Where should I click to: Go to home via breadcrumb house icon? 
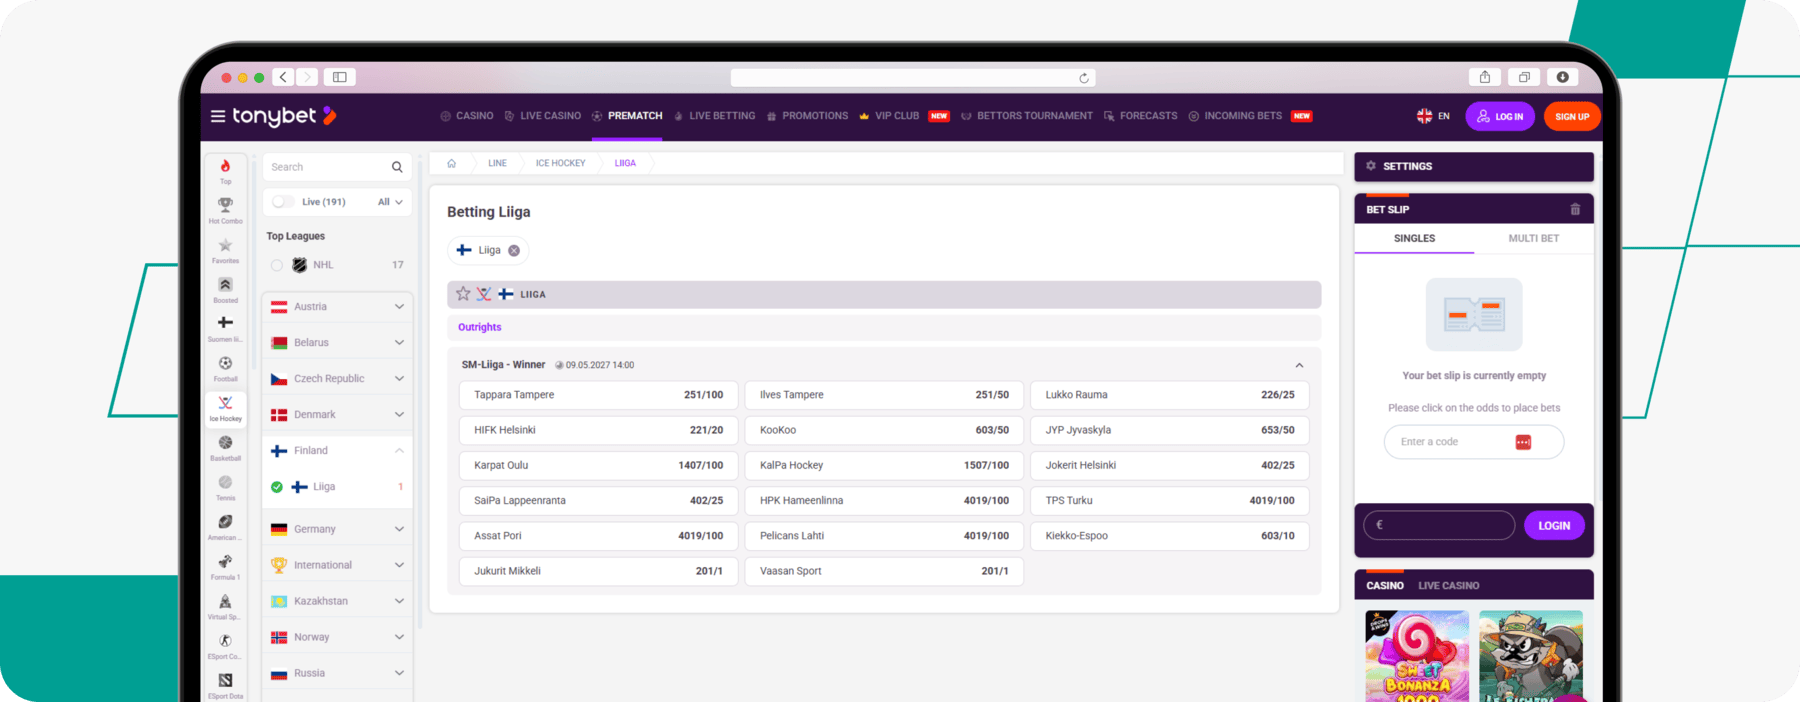click(451, 163)
